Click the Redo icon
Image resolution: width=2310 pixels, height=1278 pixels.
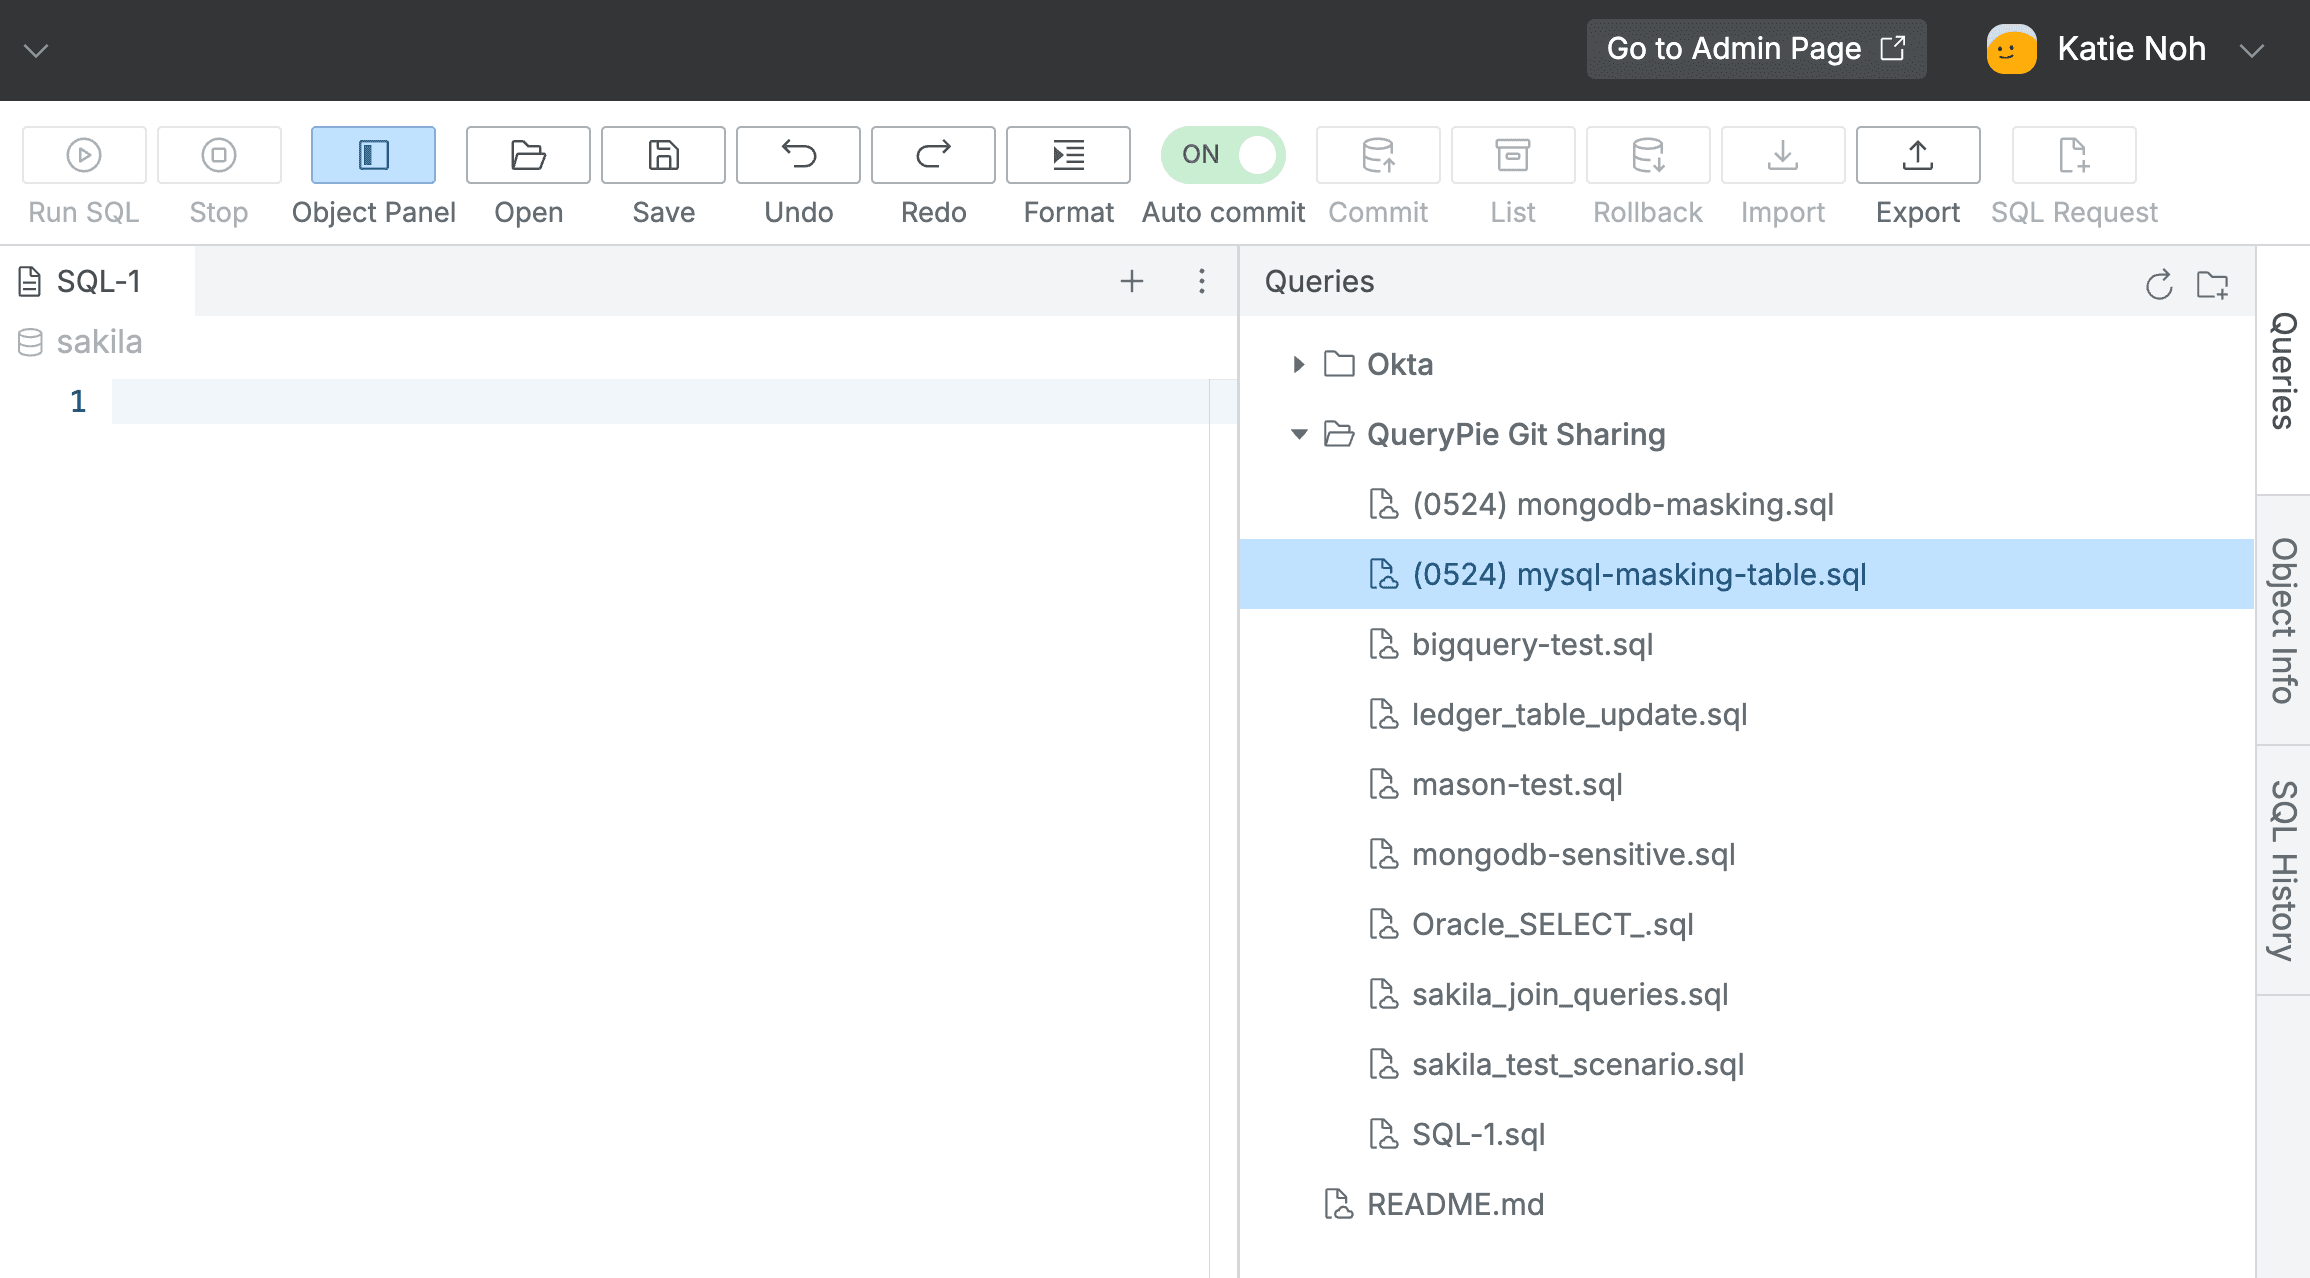click(x=932, y=155)
